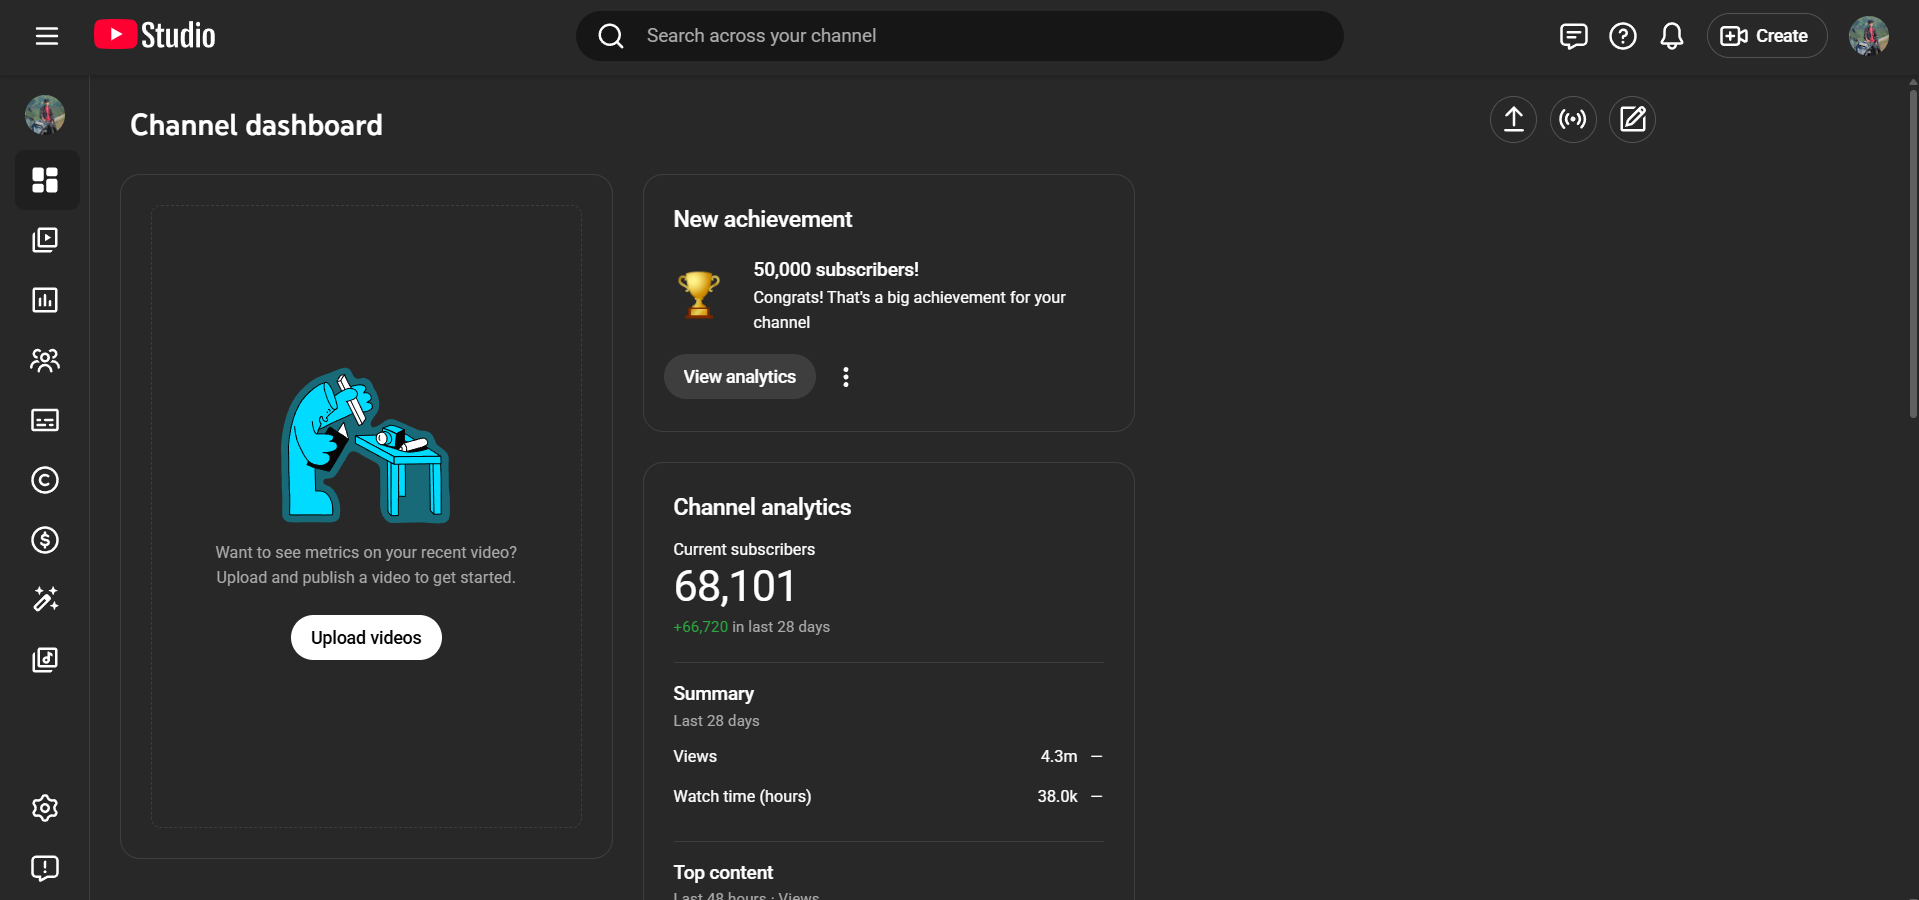Click the Upload videos button
This screenshot has height=900, width=1919.
[x=366, y=638]
